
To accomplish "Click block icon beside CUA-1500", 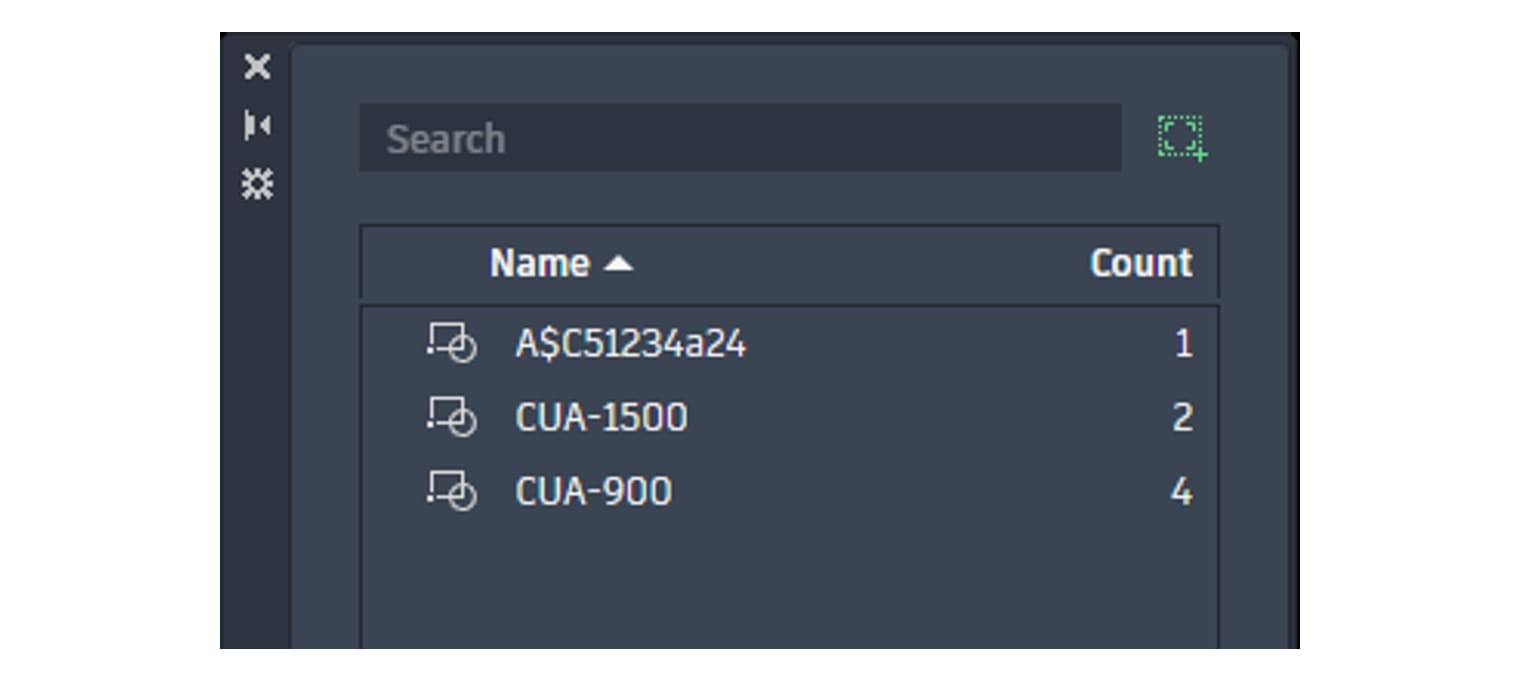I will (x=452, y=417).
